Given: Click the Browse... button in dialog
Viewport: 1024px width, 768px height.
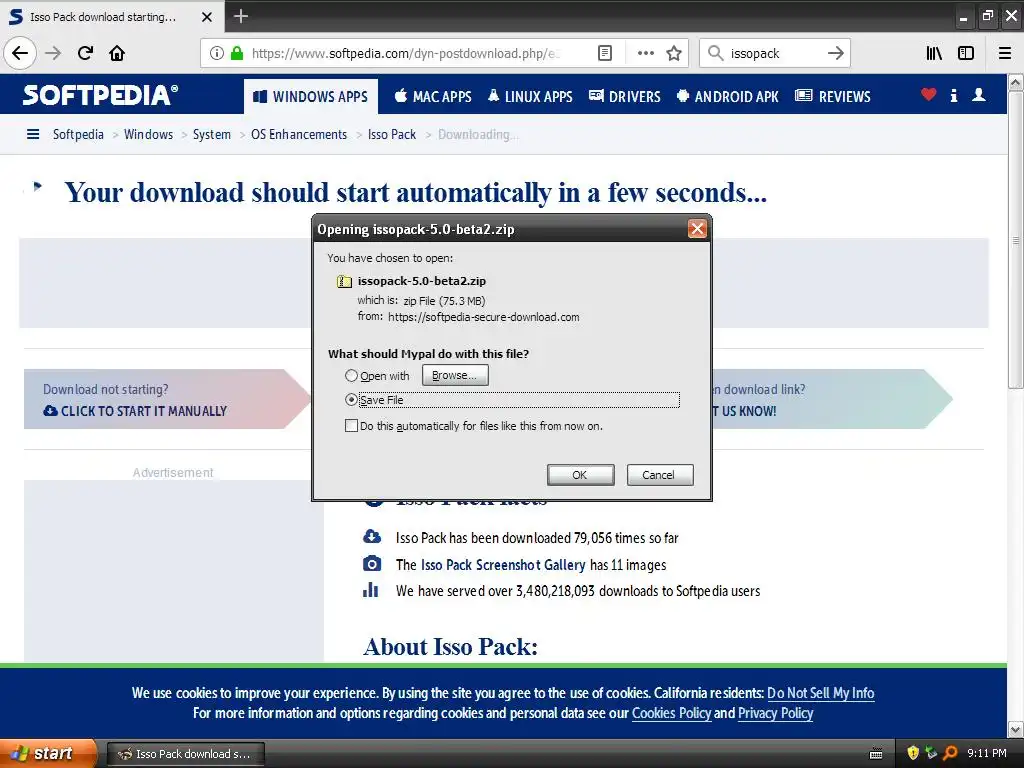Looking at the screenshot, I should (x=455, y=376).
